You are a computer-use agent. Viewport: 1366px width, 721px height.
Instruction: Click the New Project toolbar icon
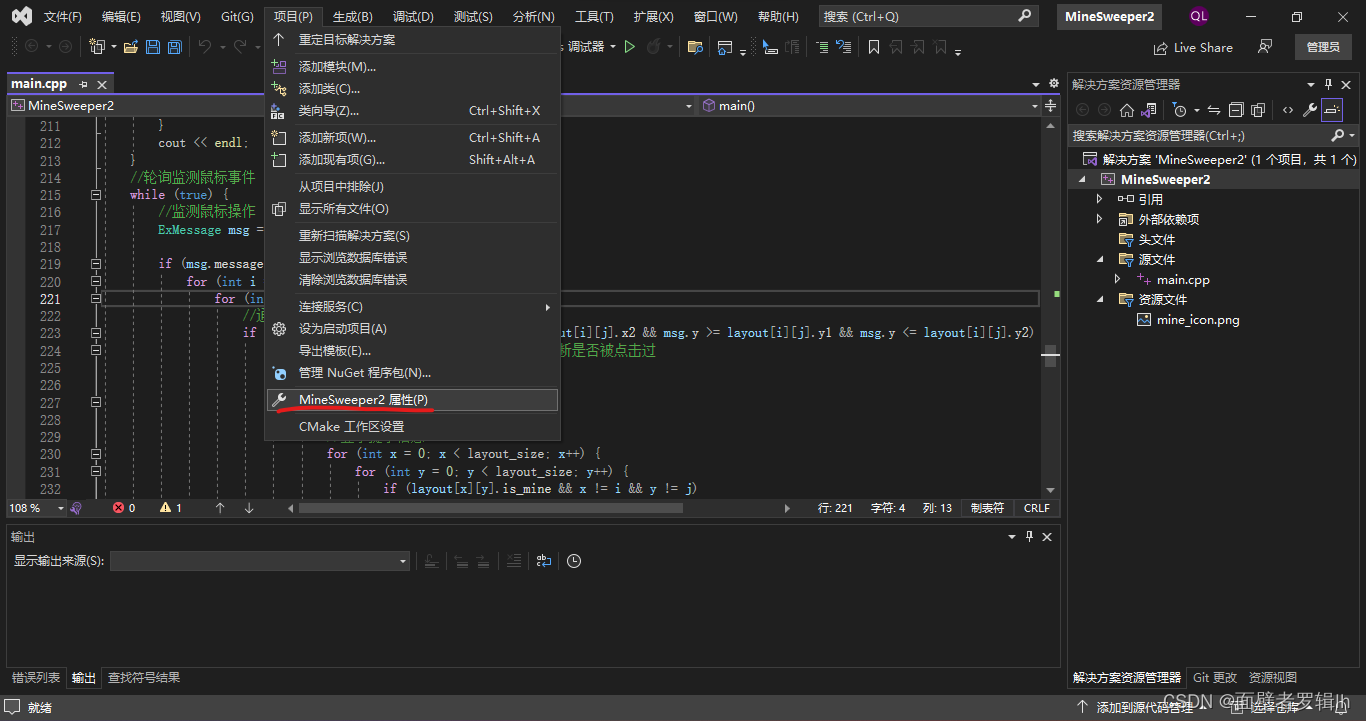click(97, 47)
